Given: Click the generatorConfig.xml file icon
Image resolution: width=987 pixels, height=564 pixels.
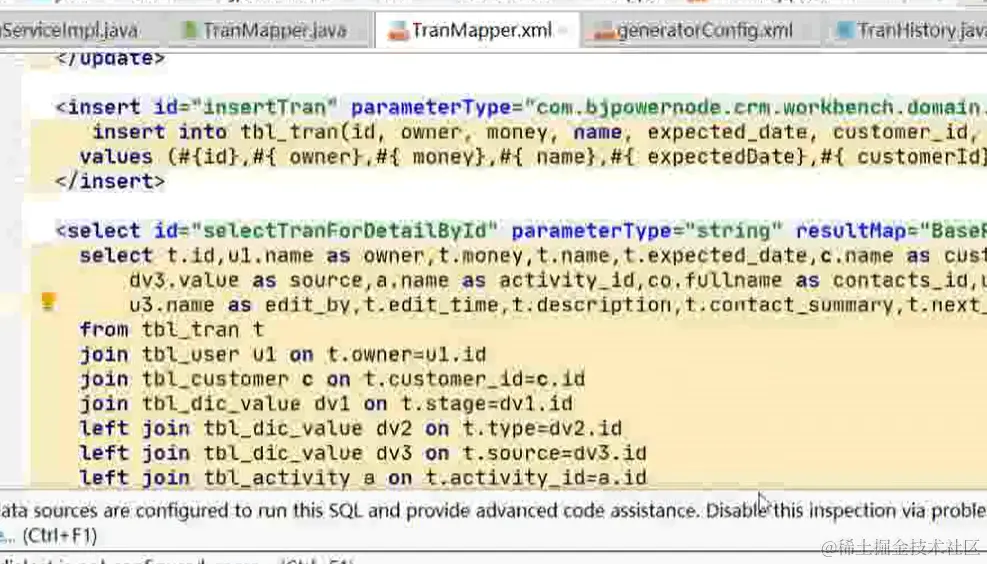Looking at the screenshot, I should tap(604, 31).
